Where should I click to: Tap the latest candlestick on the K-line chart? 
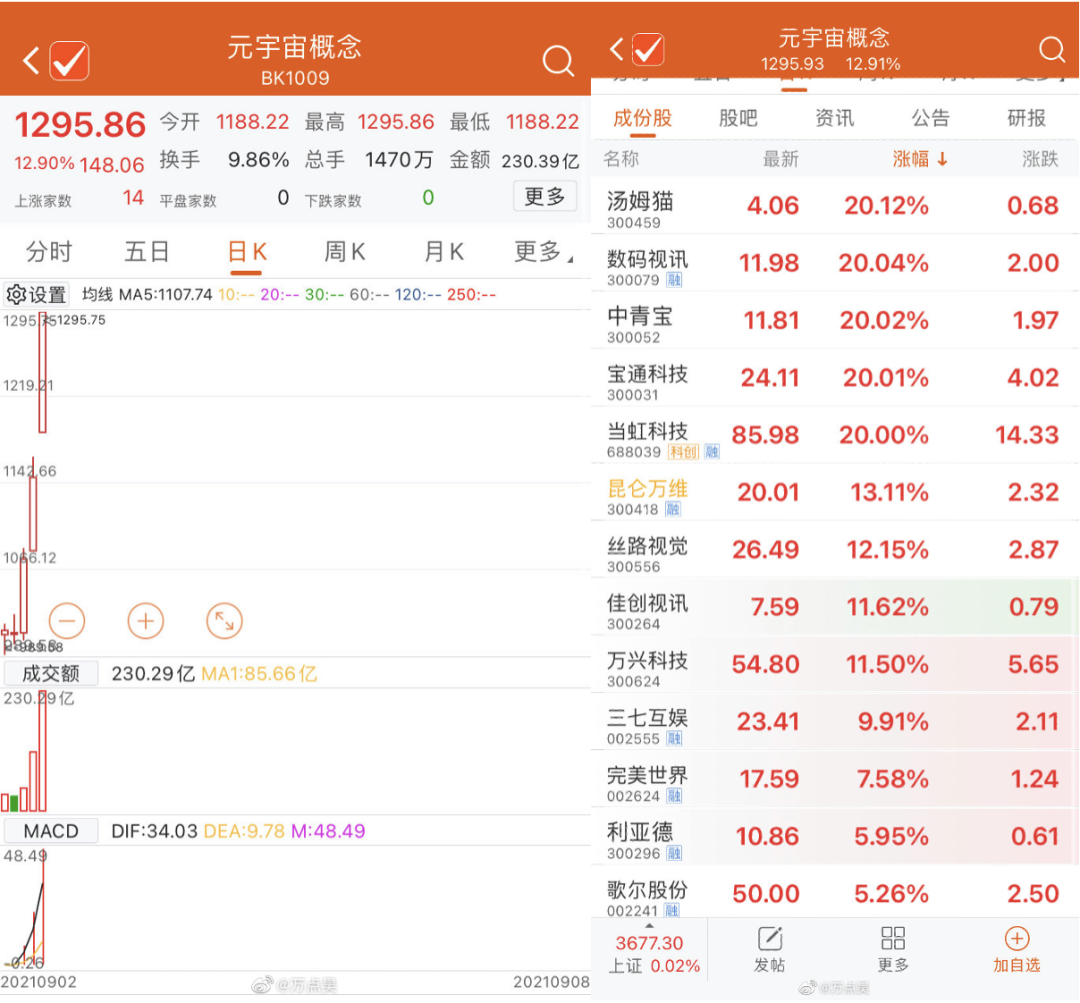point(43,373)
